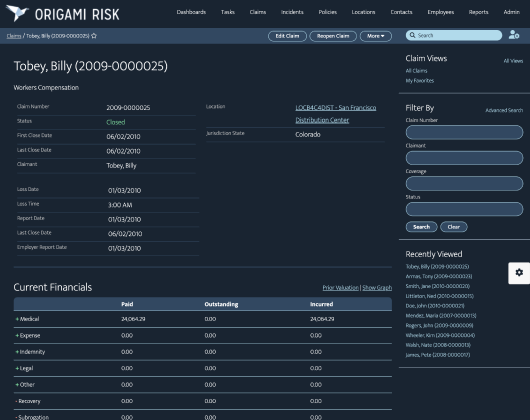The width and height of the screenshot is (530, 420).
Task: Click the Edit Claim button
Action: 287,36
